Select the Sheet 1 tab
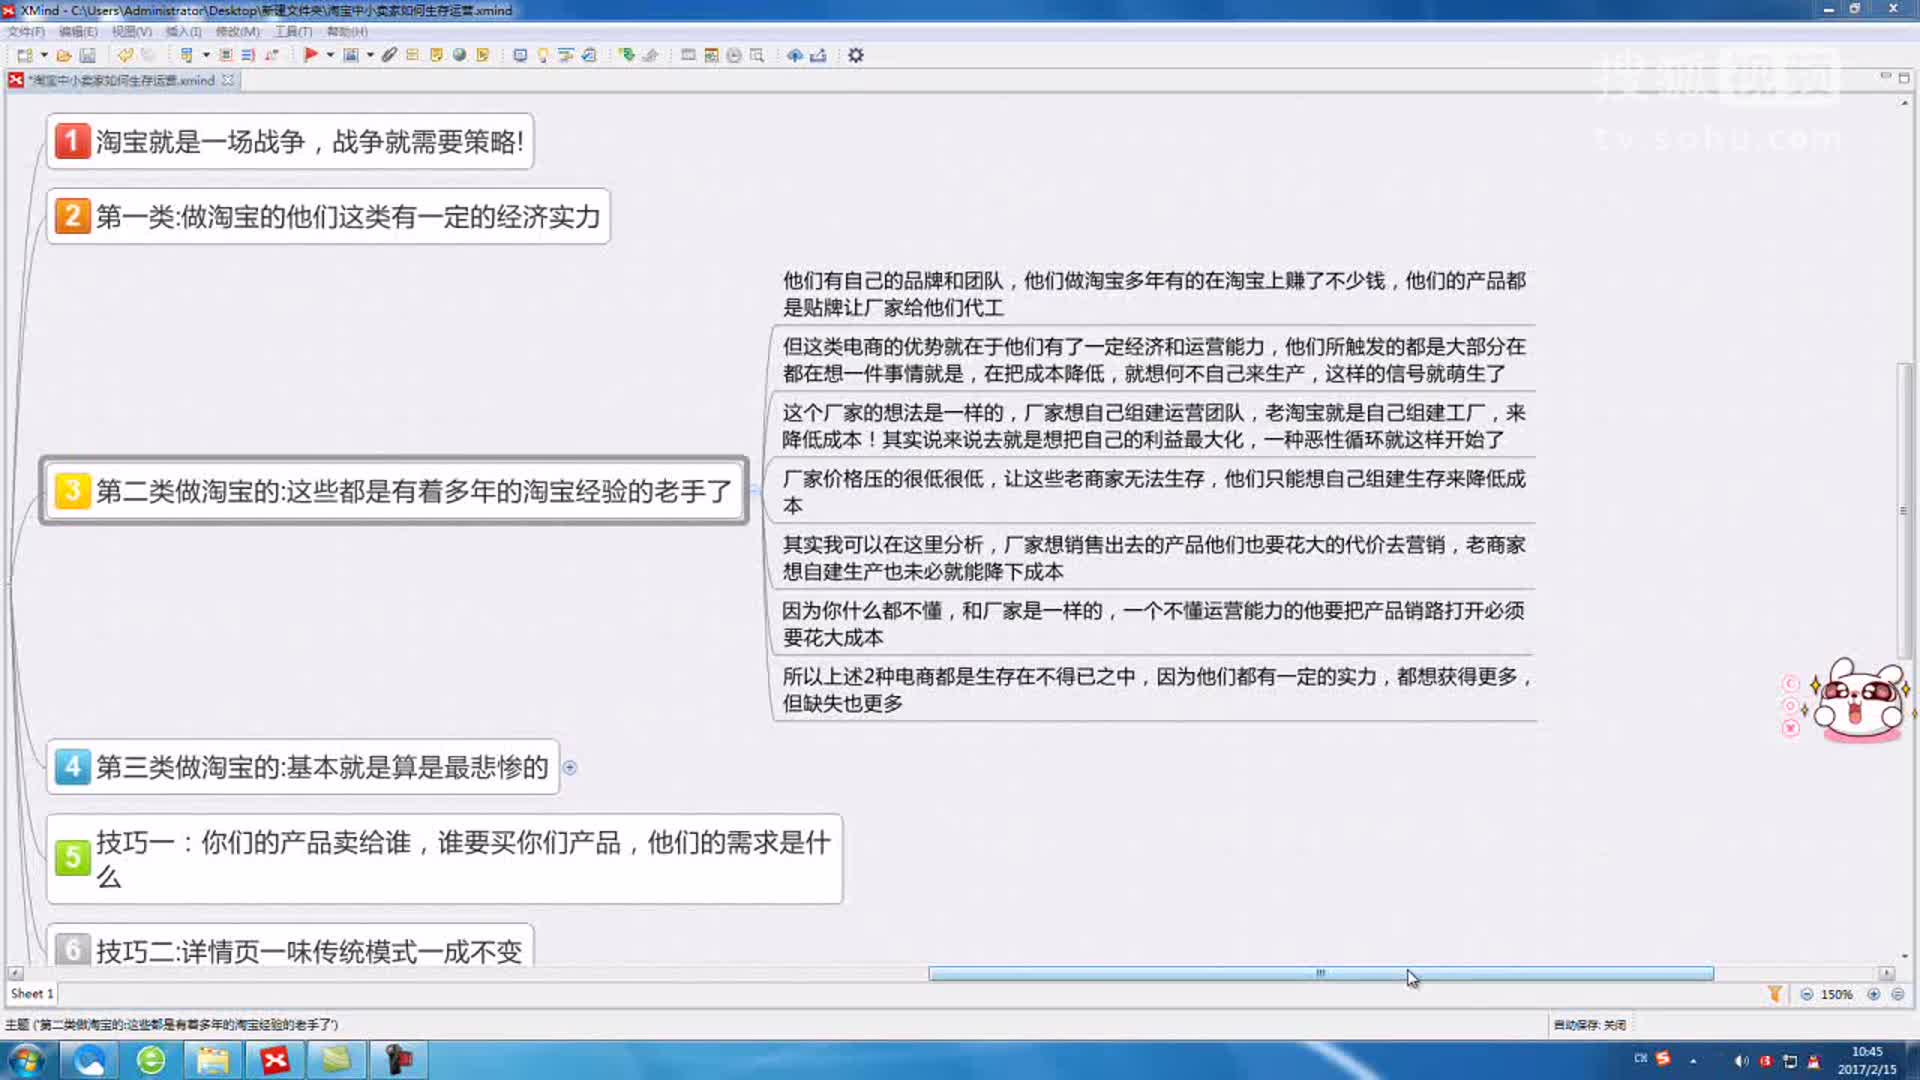The height and width of the screenshot is (1080, 1920). point(30,994)
